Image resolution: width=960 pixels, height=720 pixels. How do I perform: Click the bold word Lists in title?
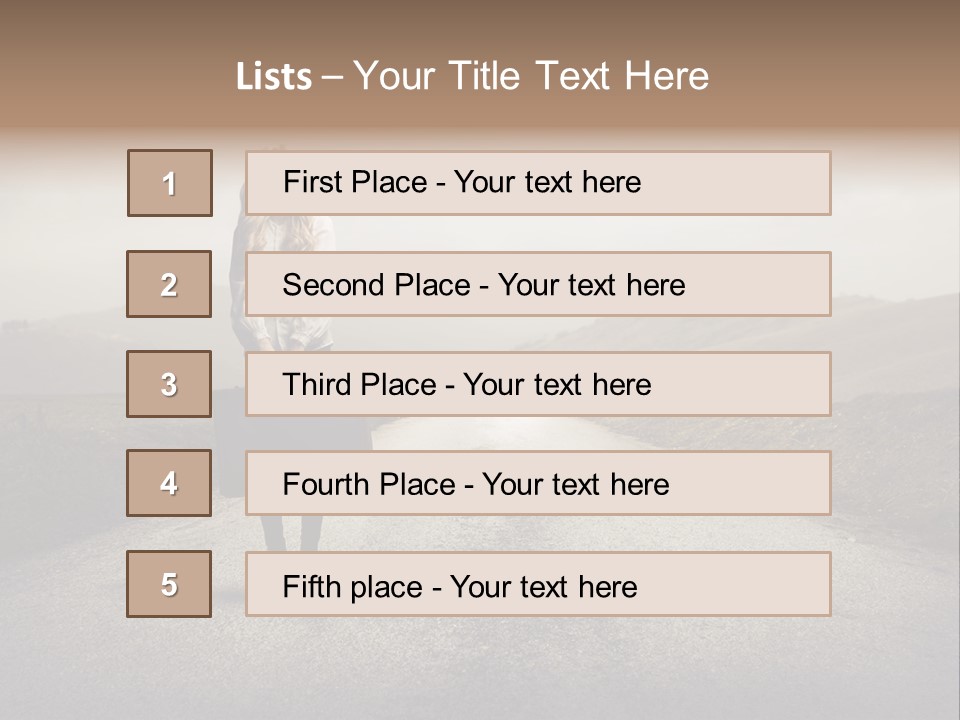tap(274, 77)
